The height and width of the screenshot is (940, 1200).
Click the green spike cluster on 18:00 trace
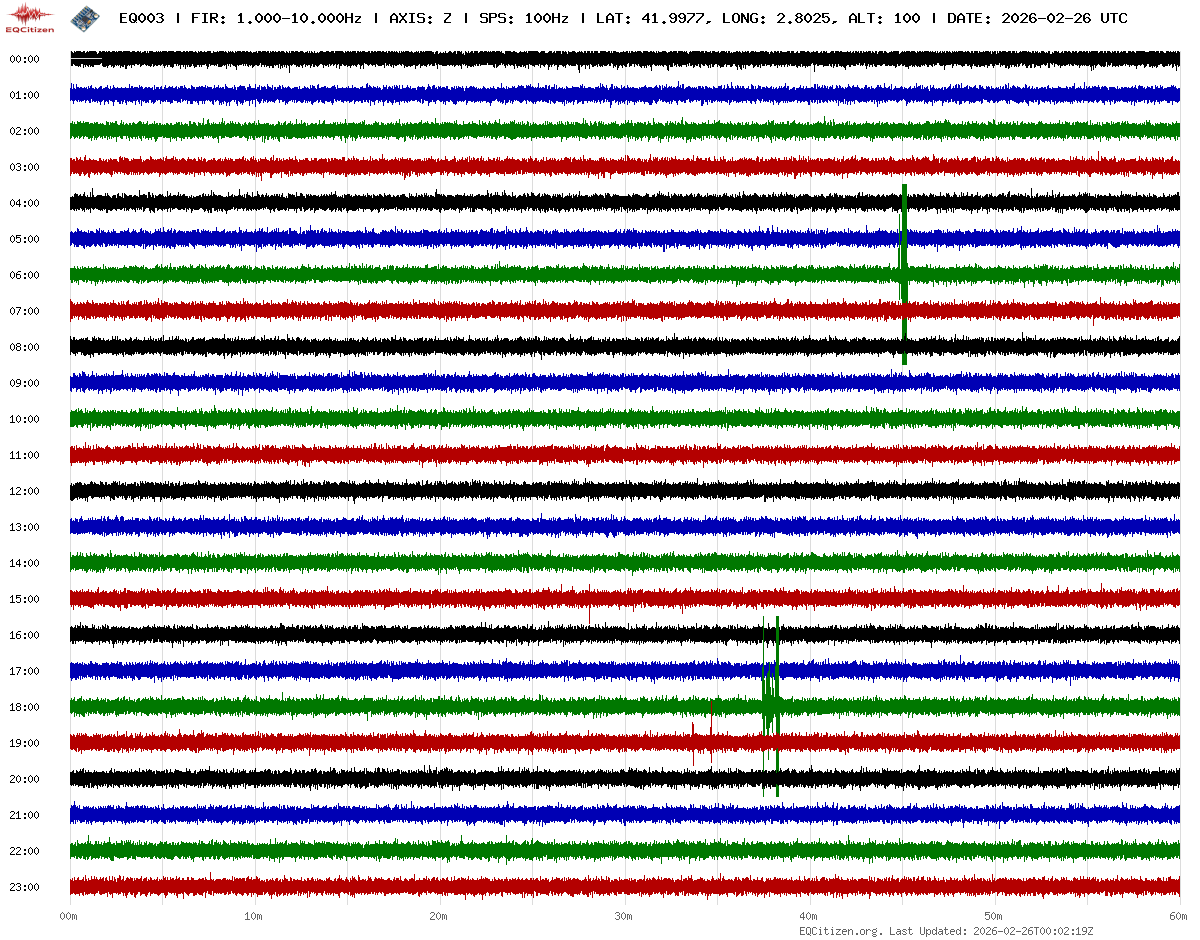point(771,706)
